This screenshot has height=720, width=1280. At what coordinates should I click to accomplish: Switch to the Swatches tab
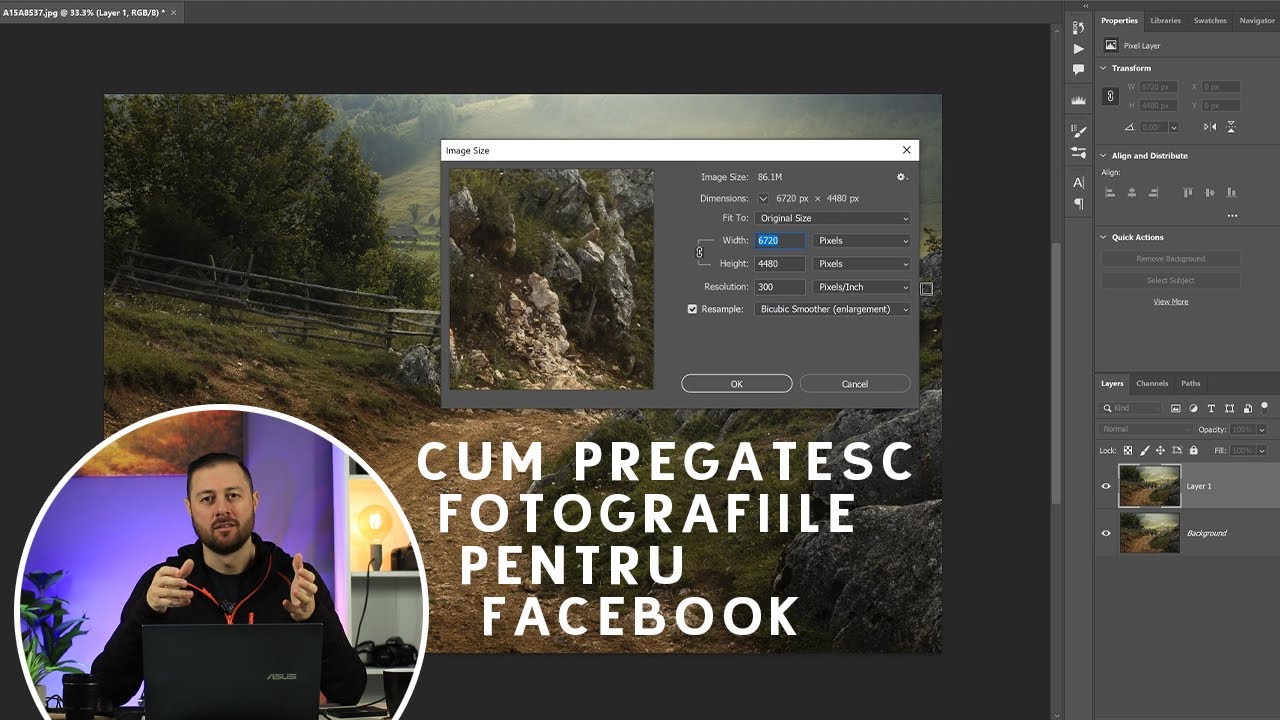pyautogui.click(x=1210, y=20)
